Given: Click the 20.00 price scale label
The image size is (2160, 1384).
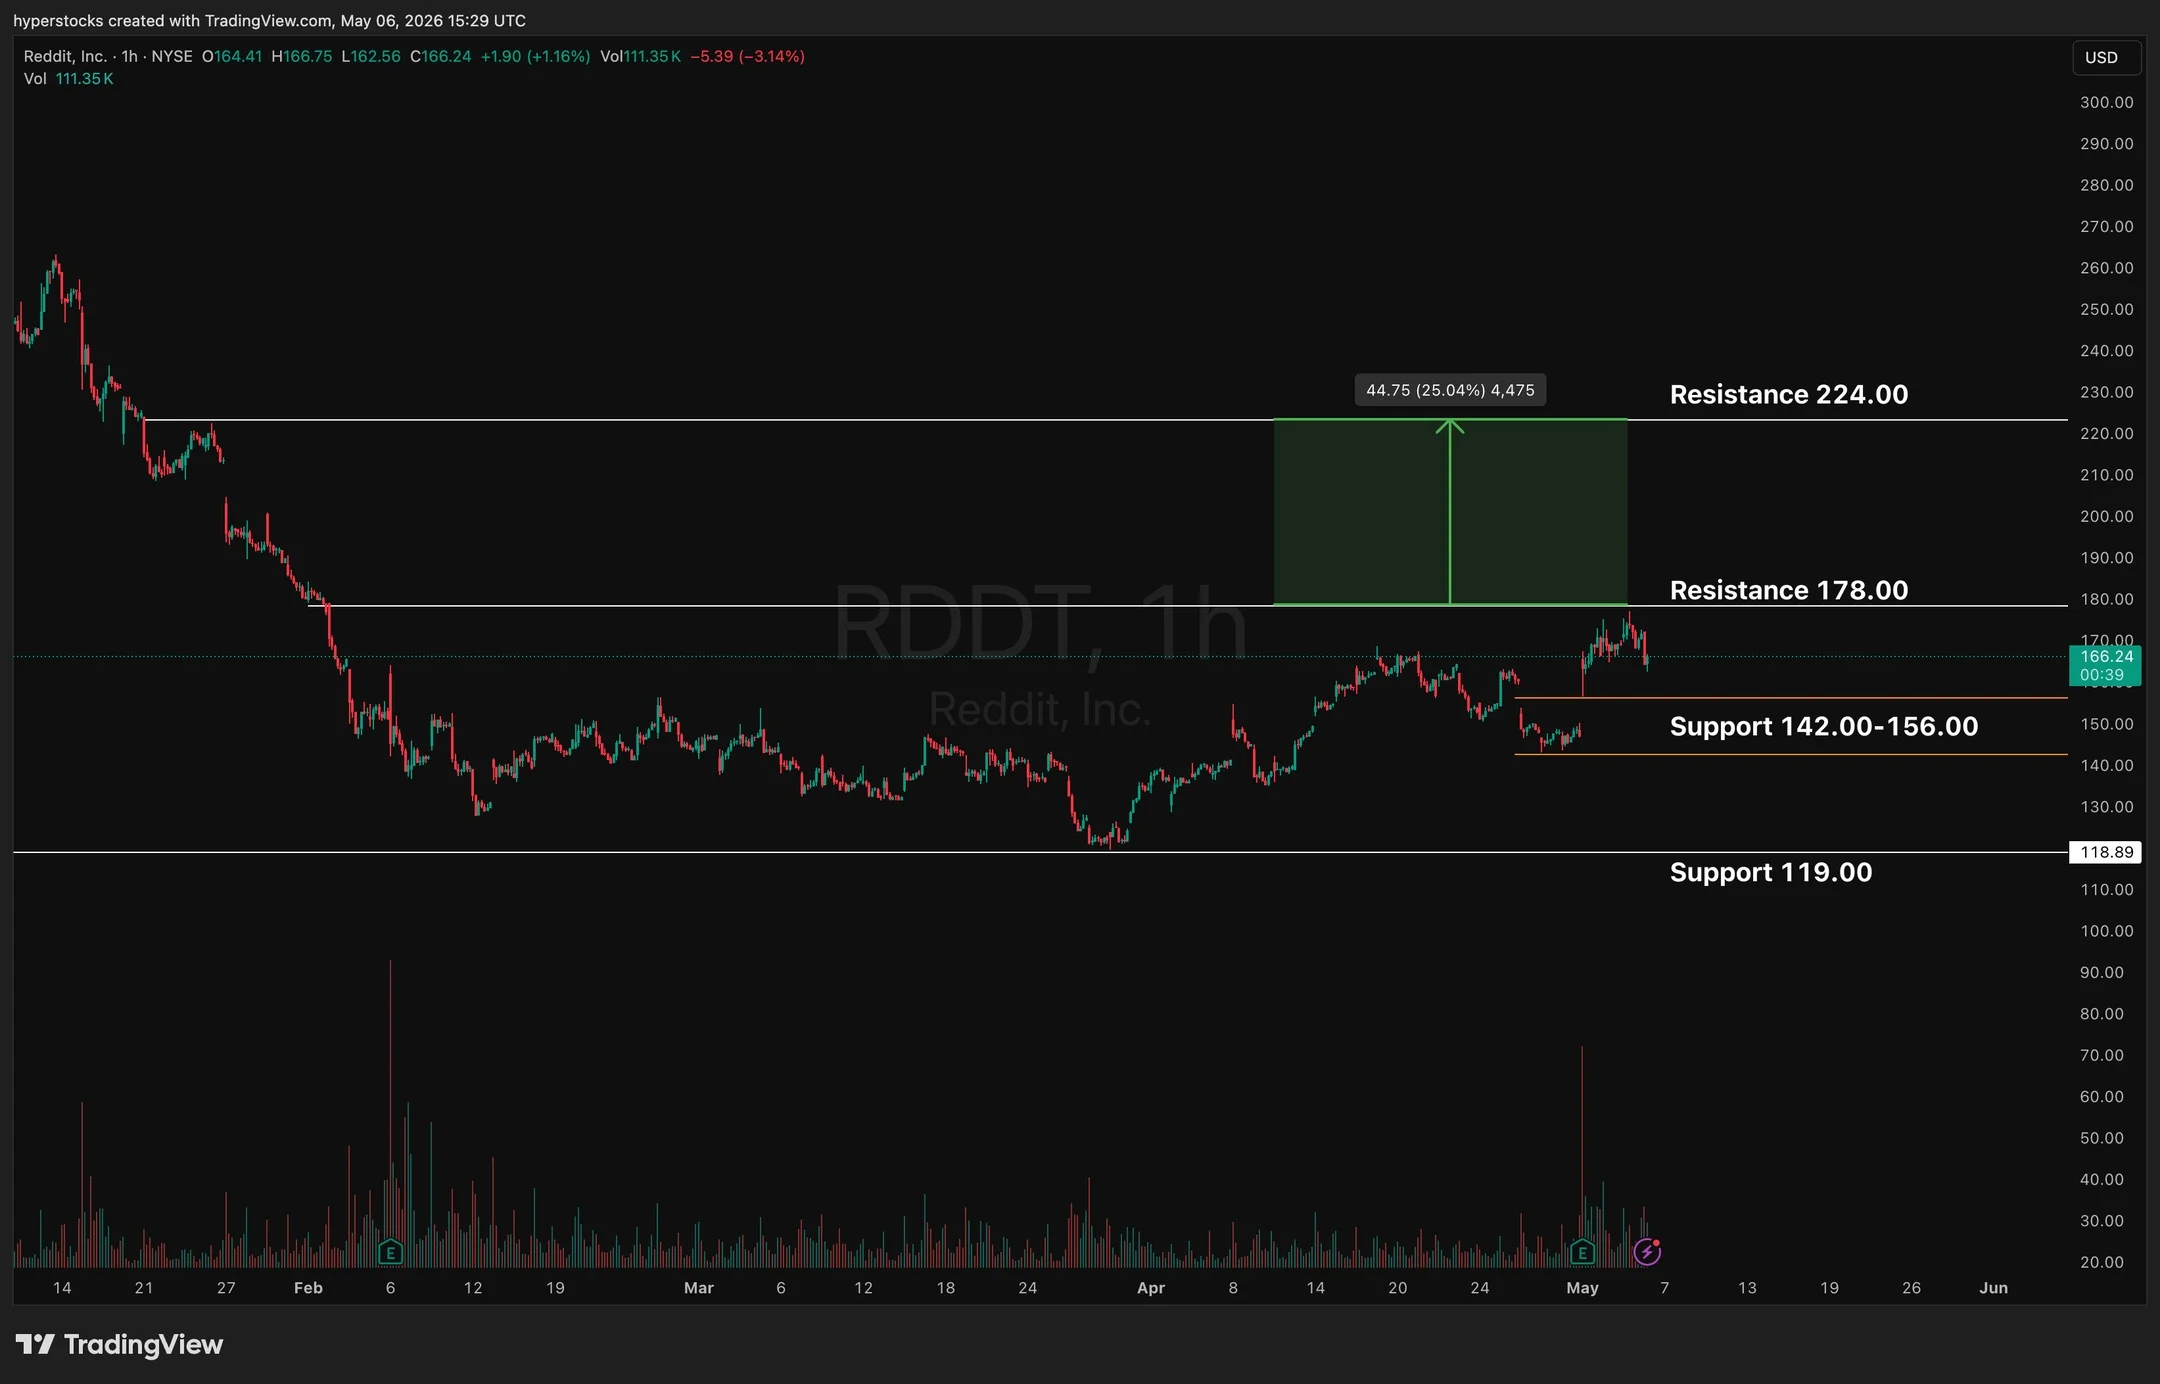Looking at the screenshot, I should pos(2102,1262).
